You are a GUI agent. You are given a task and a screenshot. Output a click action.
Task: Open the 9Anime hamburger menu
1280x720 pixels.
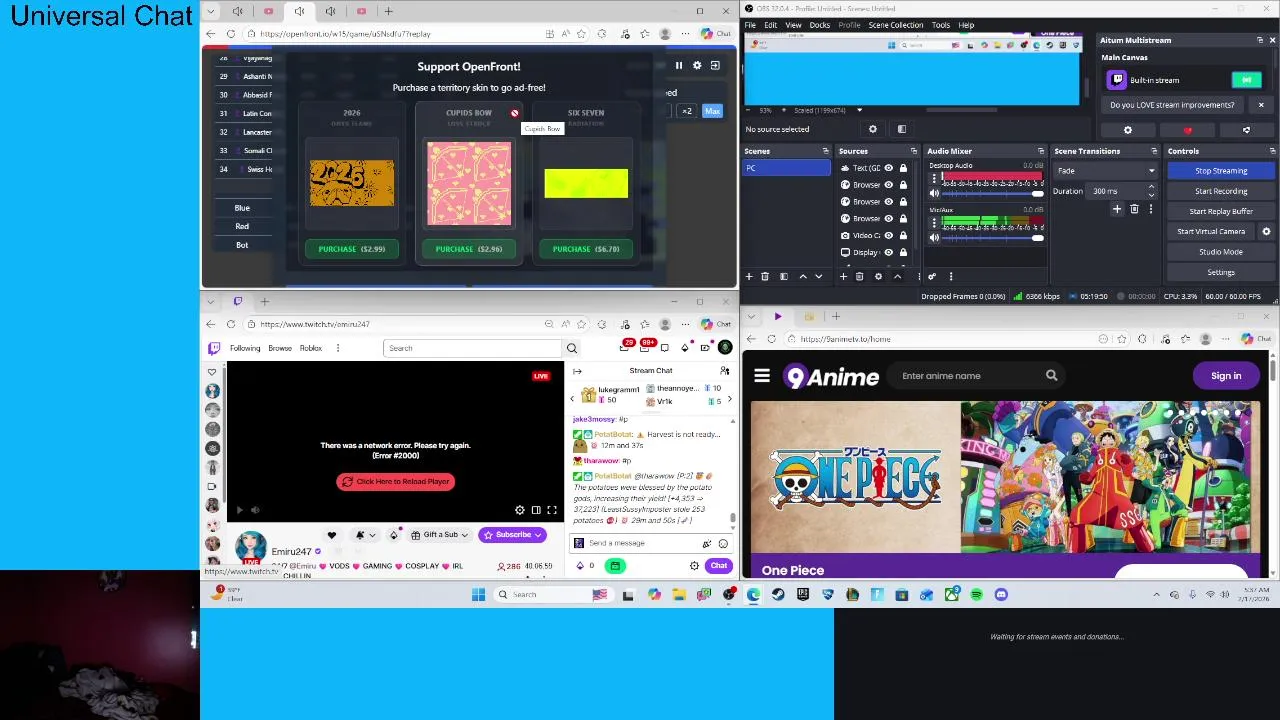[x=762, y=376]
